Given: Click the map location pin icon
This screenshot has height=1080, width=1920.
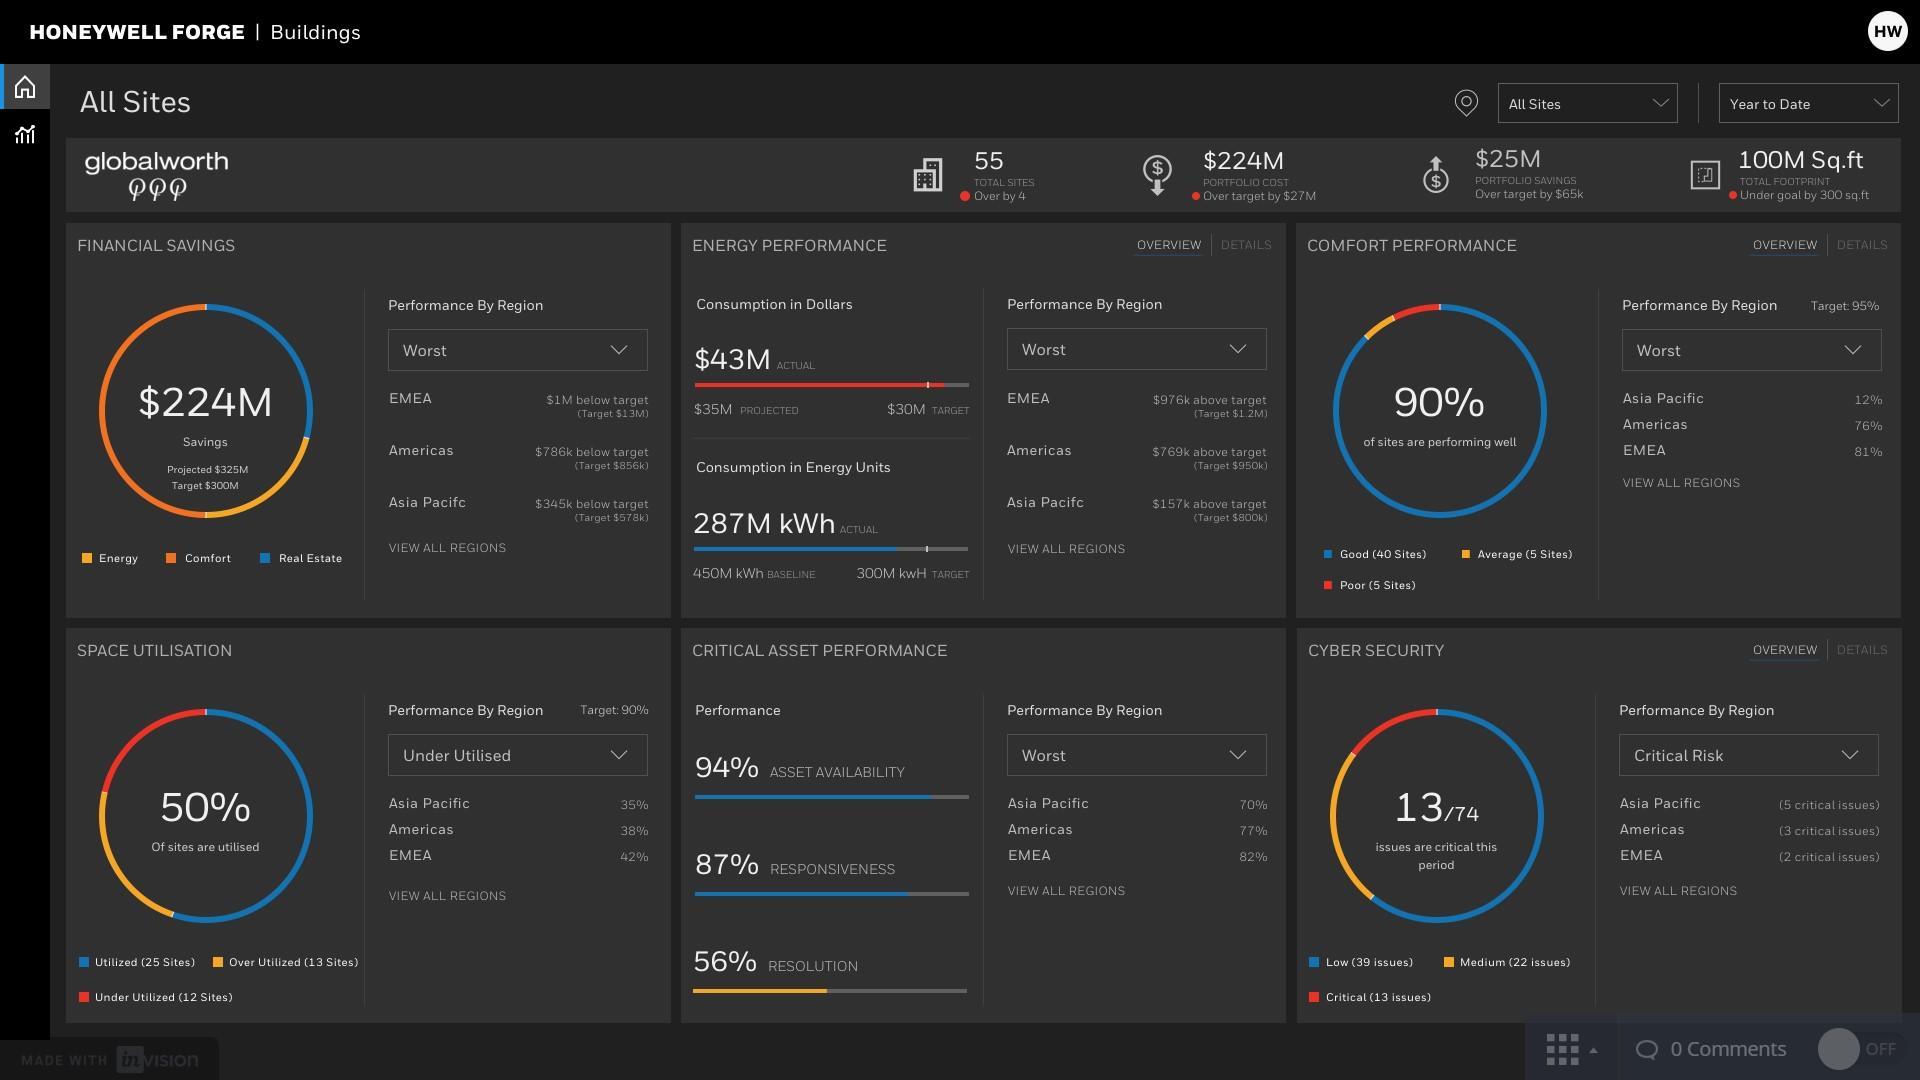Looking at the screenshot, I should click(x=1465, y=103).
